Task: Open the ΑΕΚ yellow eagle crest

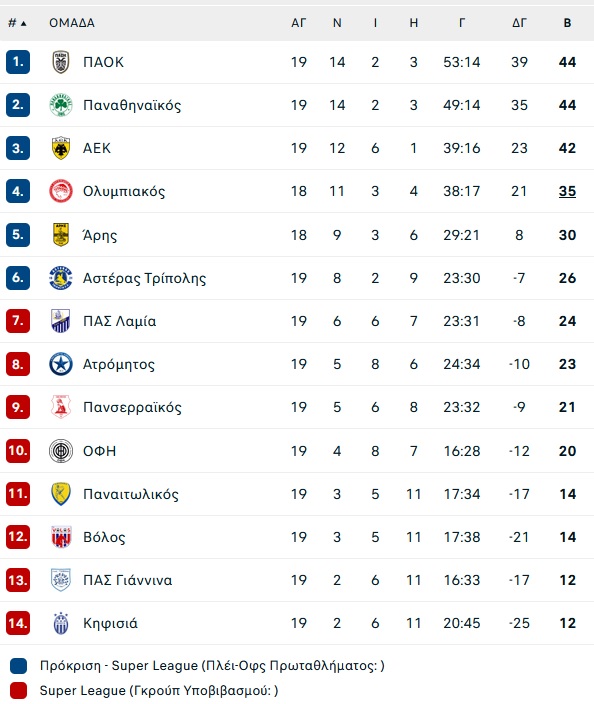Action: coord(61,148)
